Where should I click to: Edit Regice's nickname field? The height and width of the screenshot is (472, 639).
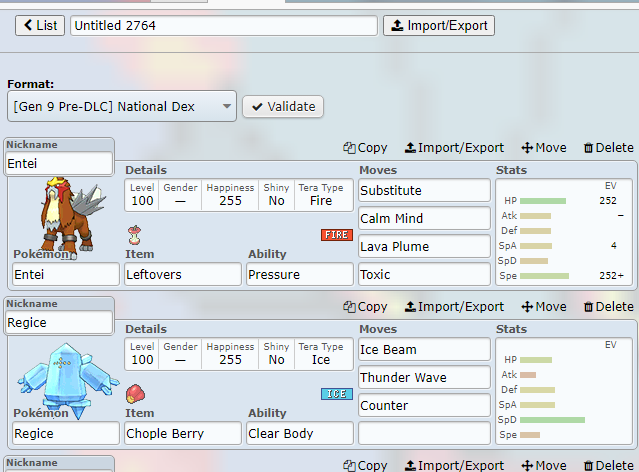(x=59, y=322)
